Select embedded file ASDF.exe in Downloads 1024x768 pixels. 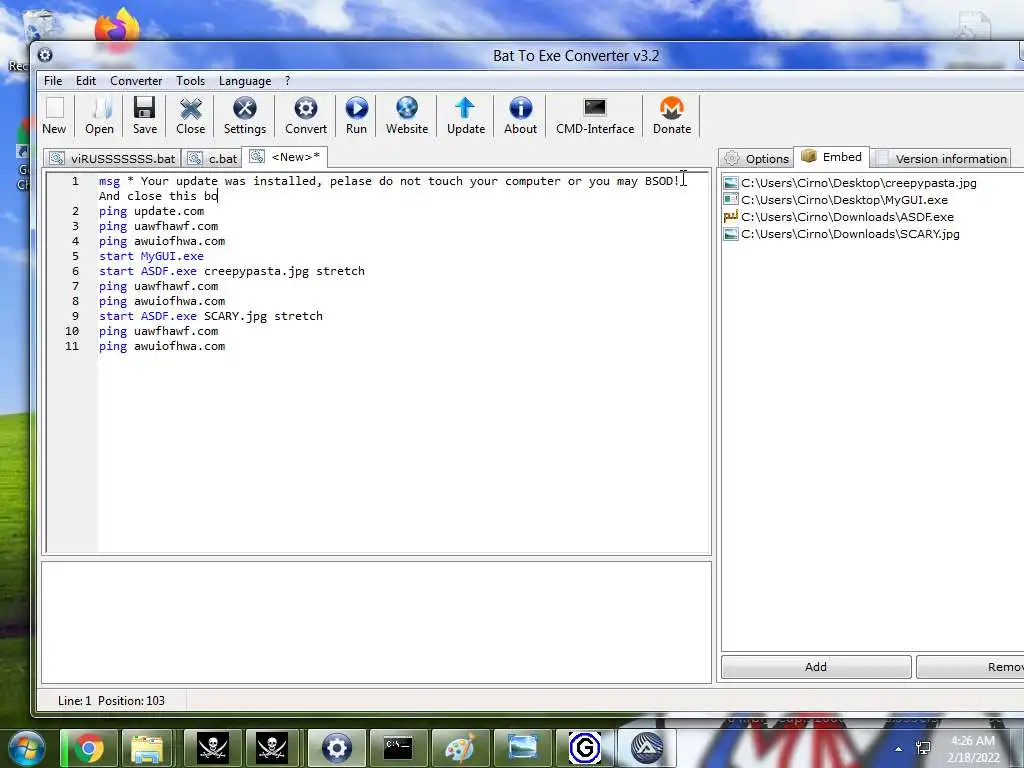coord(839,217)
